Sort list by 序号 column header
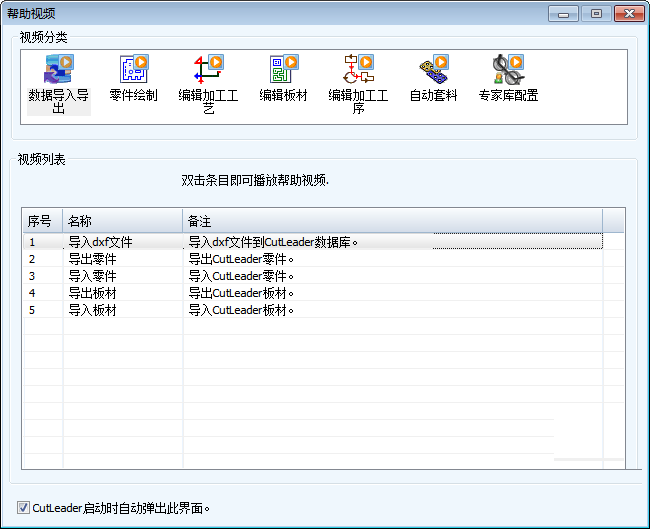Image resolution: width=650 pixels, height=529 pixels. pyautogui.click(x=42, y=220)
